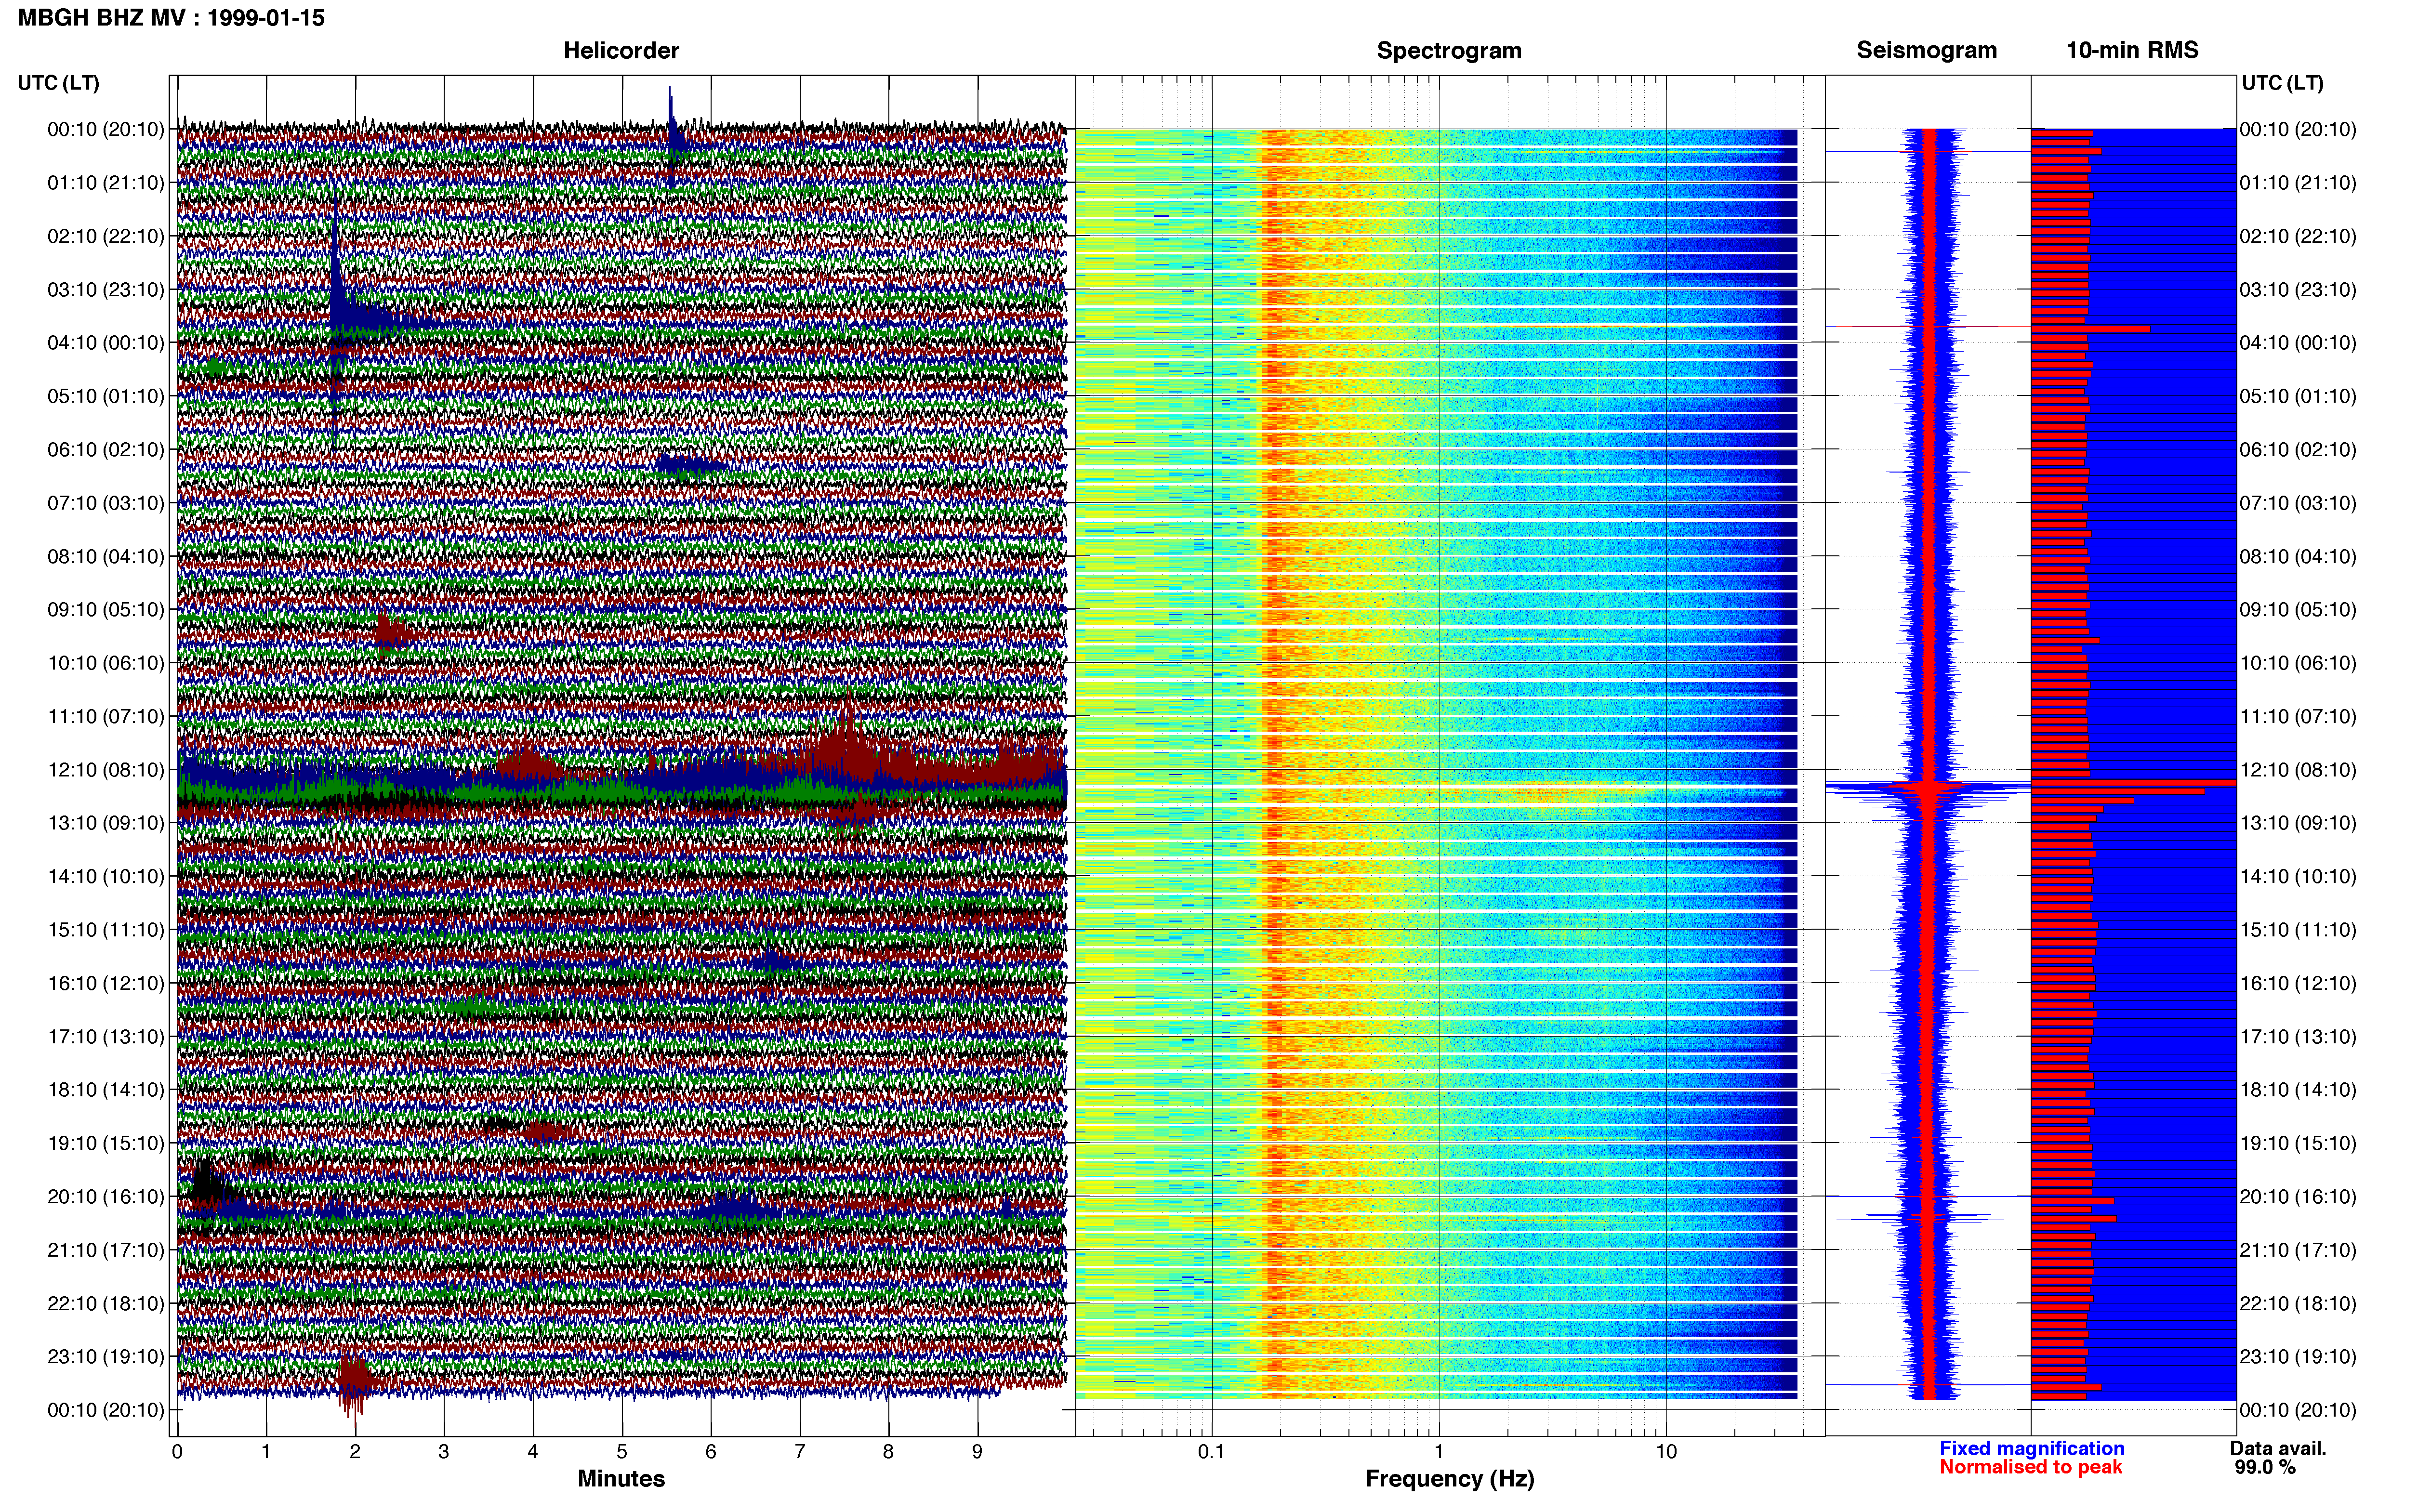
Task: Click left-axis time label 02:10 (22:10)
Action: click(x=106, y=236)
